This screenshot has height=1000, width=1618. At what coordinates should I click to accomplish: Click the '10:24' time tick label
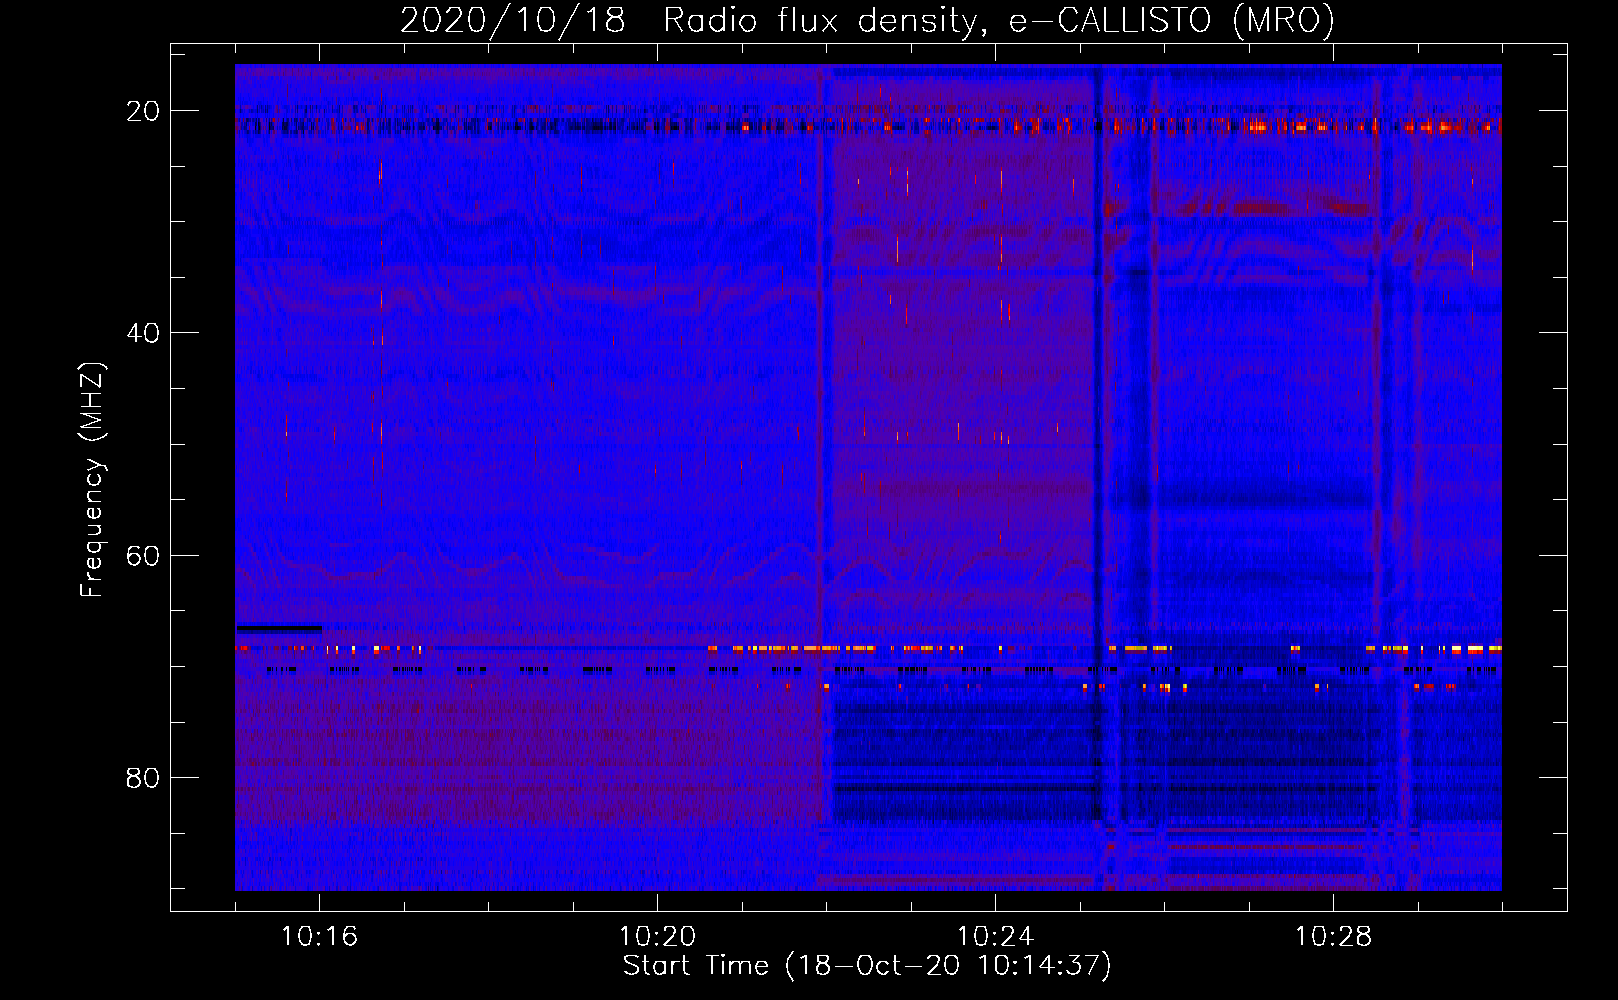tap(995, 936)
